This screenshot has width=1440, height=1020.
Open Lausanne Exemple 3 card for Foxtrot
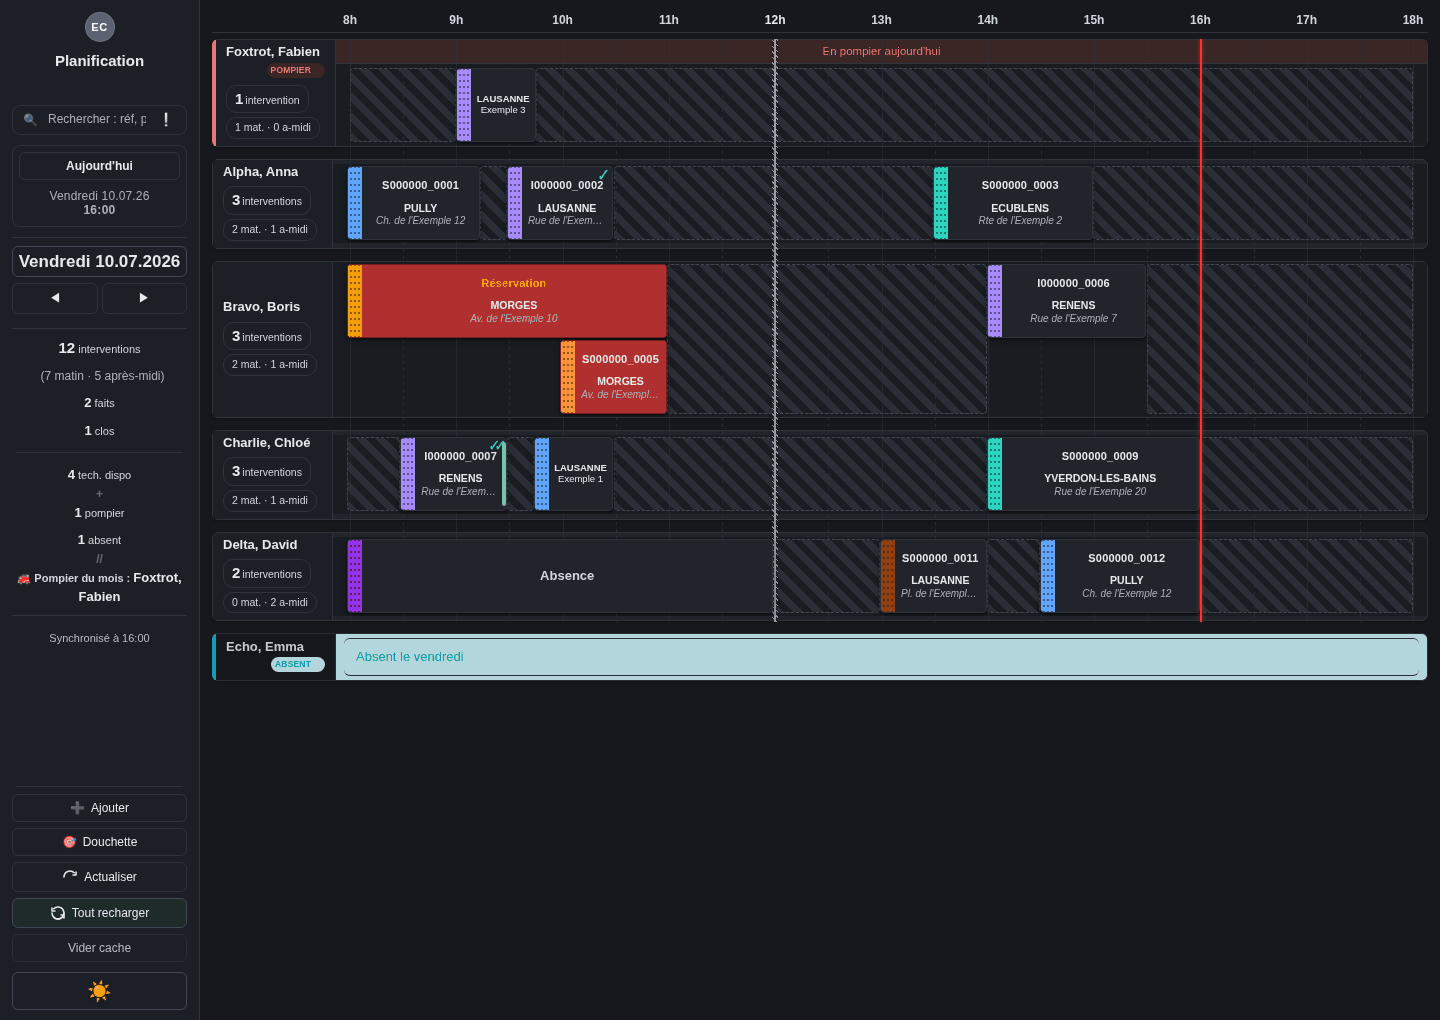click(495, 105)
